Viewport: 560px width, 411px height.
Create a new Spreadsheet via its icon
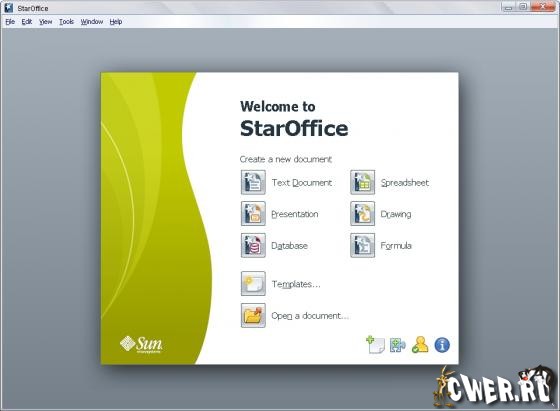pyautogui.click(x=362, y=182)
